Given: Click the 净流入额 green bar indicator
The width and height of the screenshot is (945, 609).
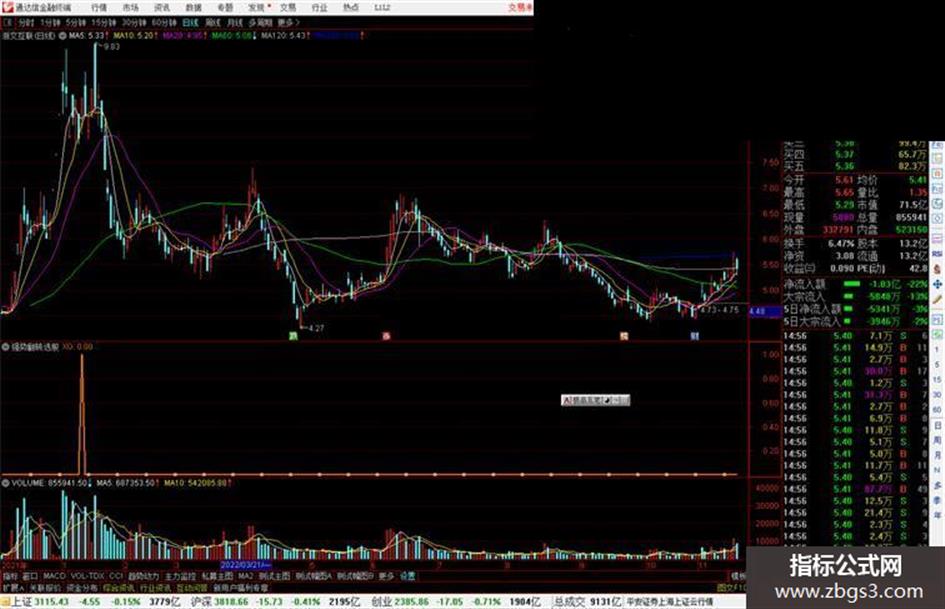Looking at the screenshot, I should (x=852, y=283).
